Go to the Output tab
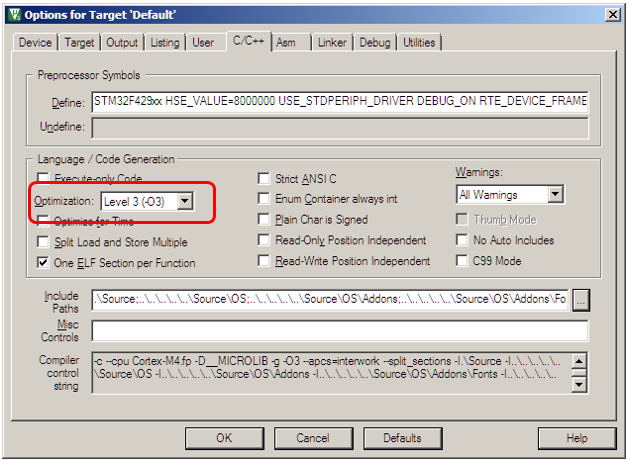Screen dimensions: 630x460 (122, 43)
